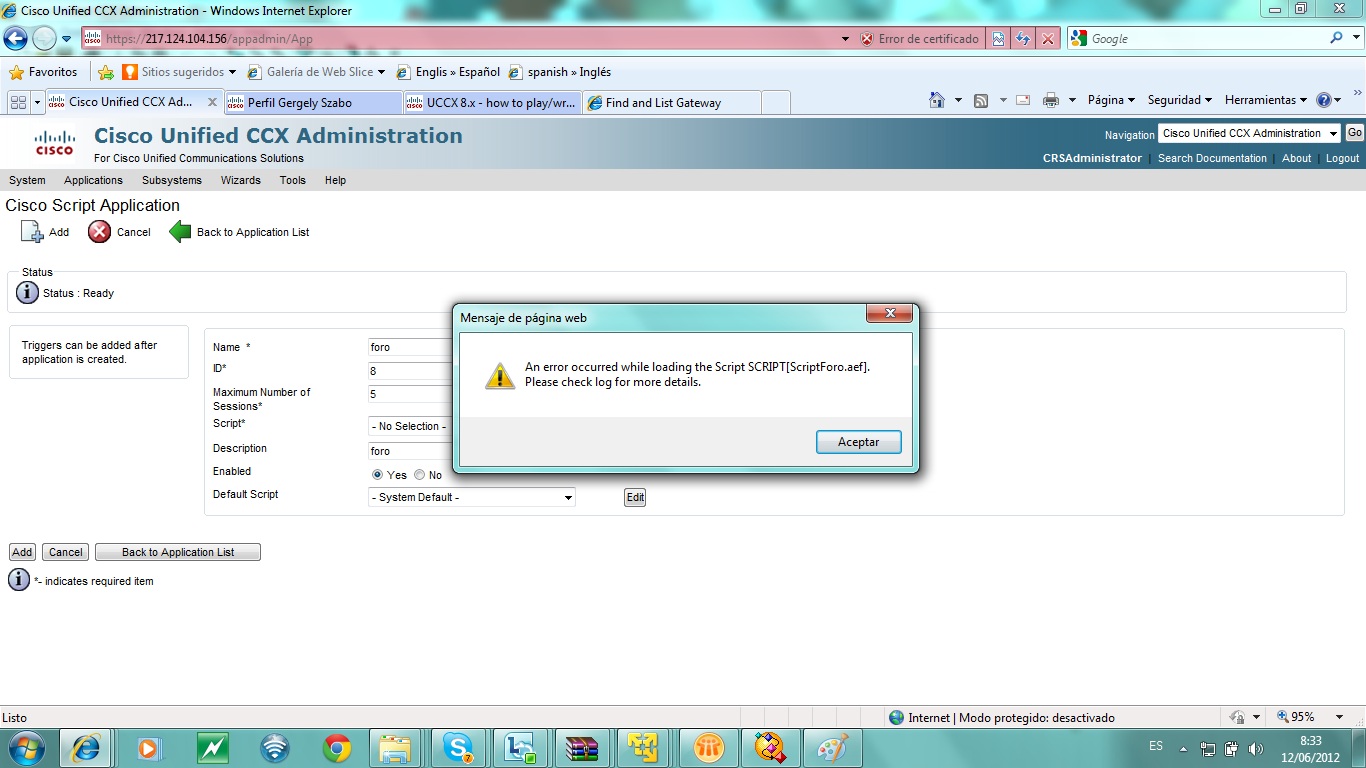Image resolution: width=1366 pixels, height=768 pixels.
Task: Click Aceptar in the error dialog
Action: pos(858,442)
